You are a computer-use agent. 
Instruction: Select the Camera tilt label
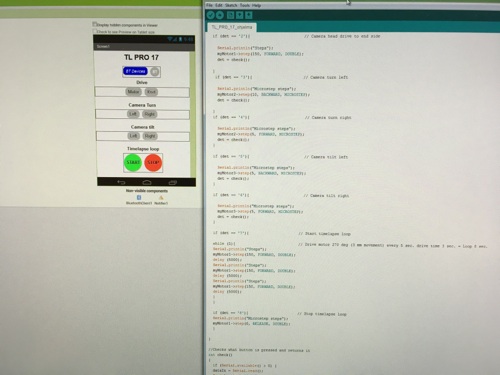[x=143, y=127]
